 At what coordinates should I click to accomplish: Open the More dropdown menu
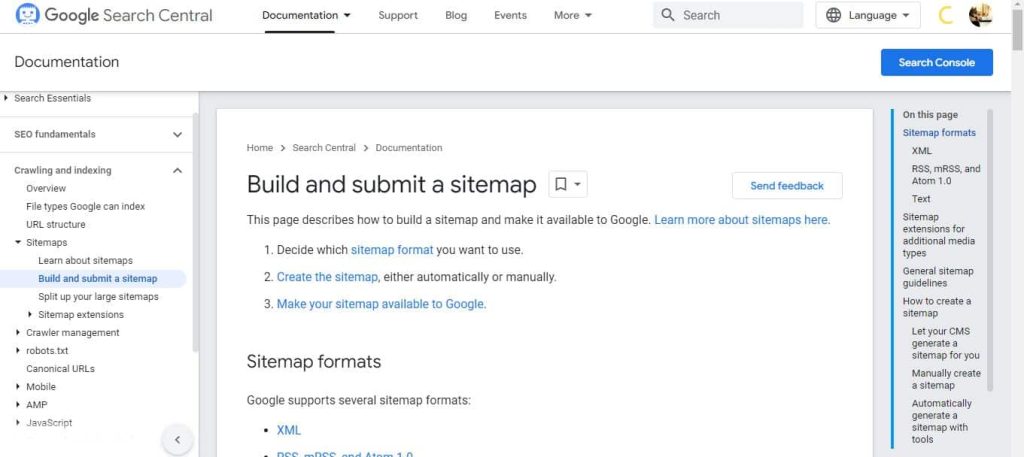pyautogui.click(x=573, y=15)
